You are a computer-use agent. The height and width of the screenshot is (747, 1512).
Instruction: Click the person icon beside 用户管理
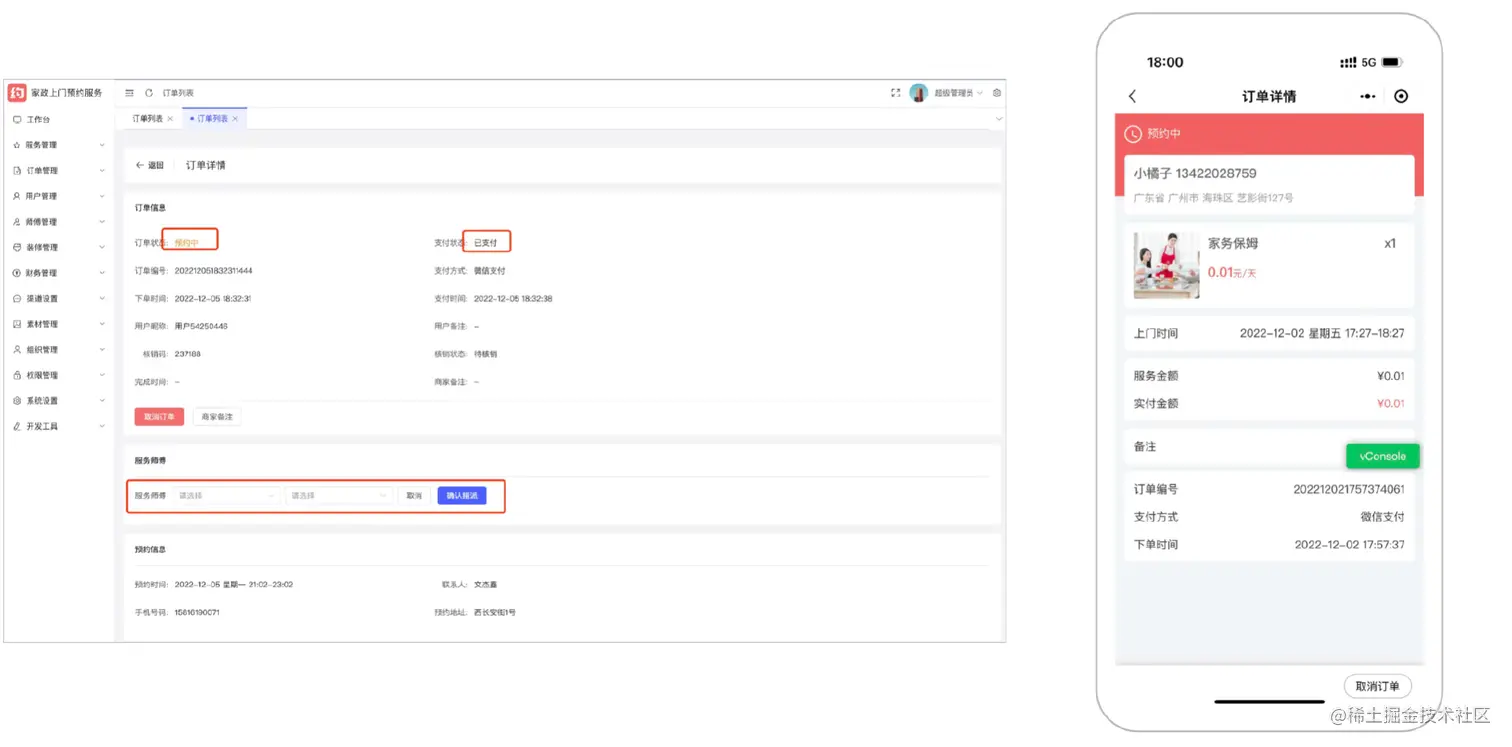click(x=17, y=197)
